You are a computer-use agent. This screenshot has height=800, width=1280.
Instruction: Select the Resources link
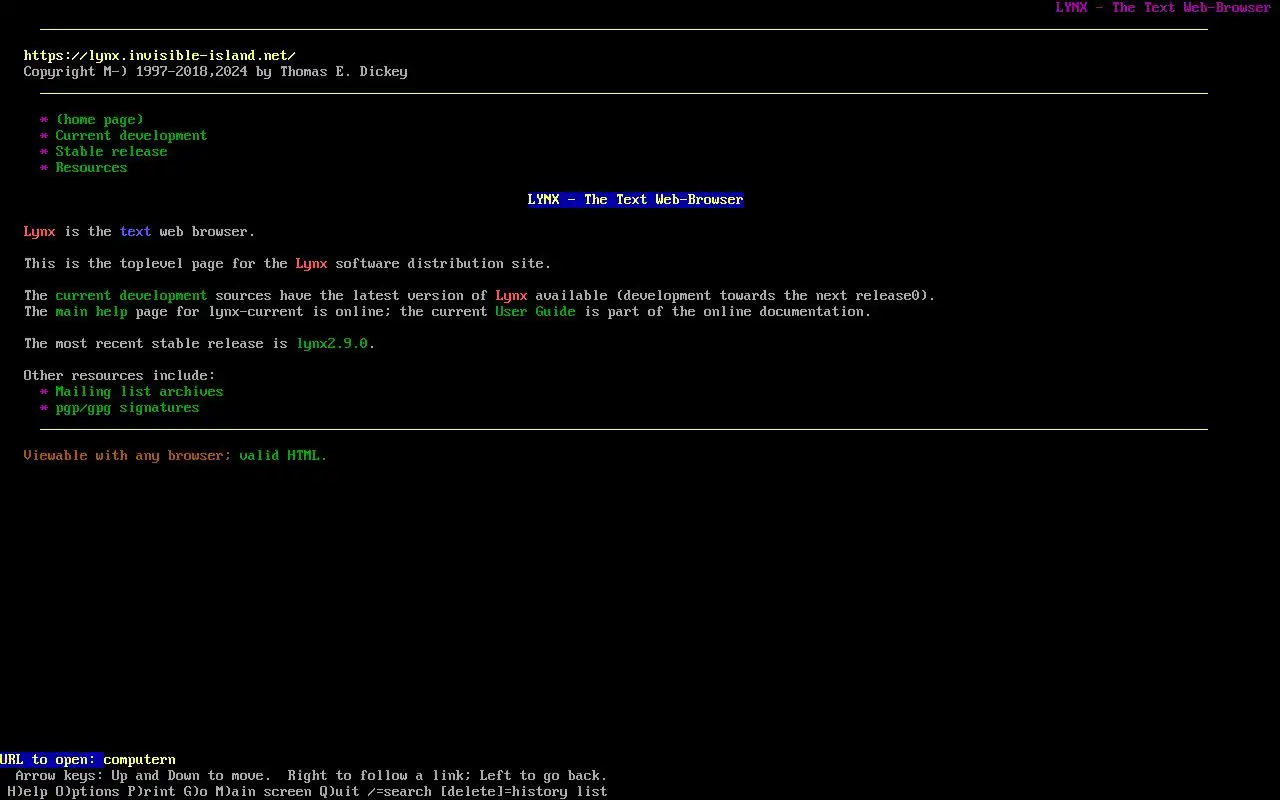pyautogui.click(x=92, y=168)
